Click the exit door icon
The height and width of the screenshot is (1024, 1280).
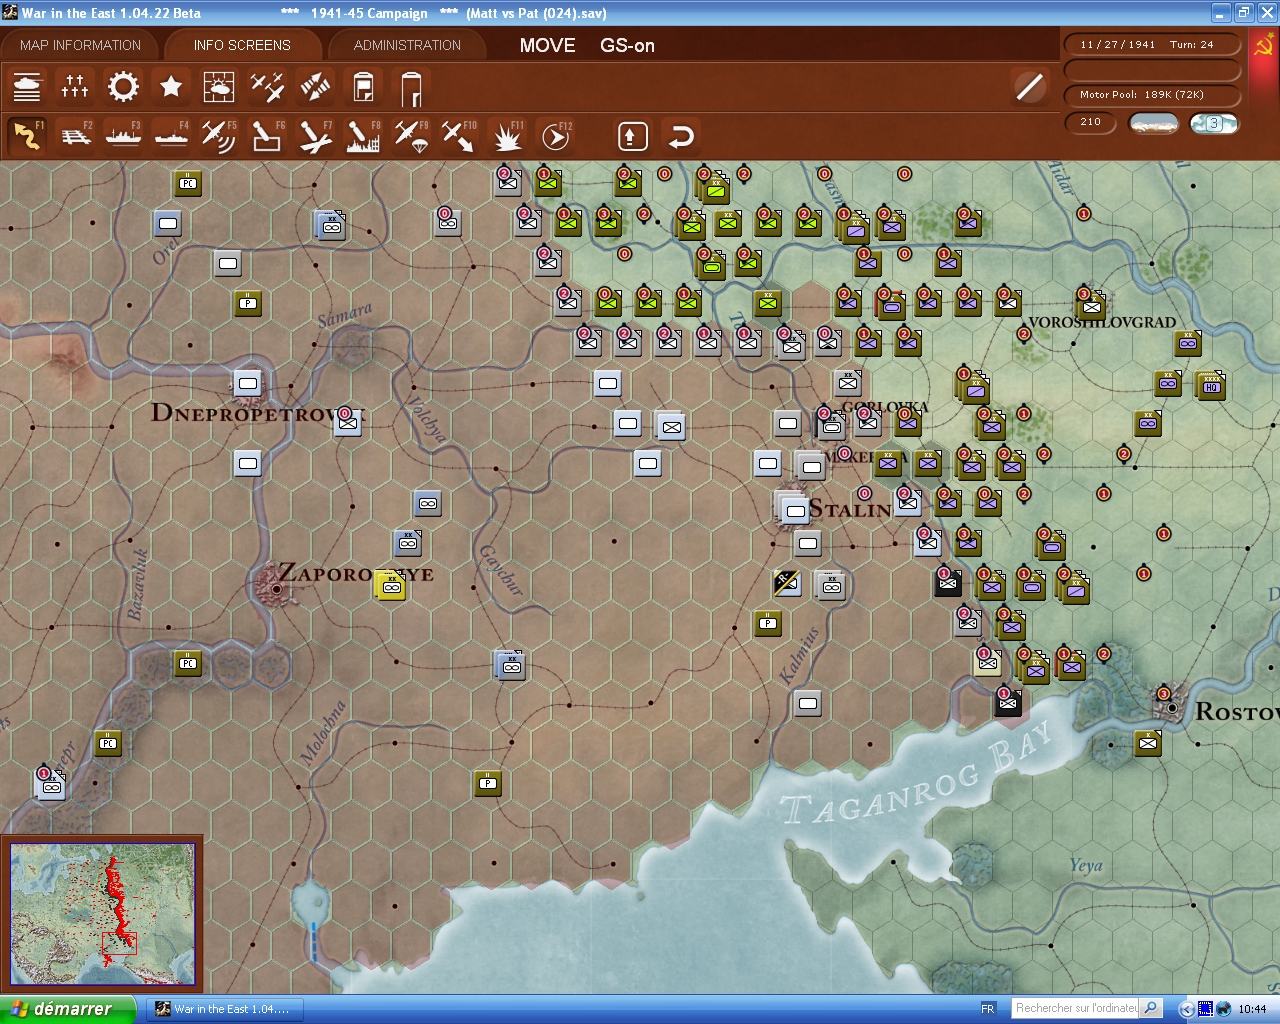pos(411,88)
